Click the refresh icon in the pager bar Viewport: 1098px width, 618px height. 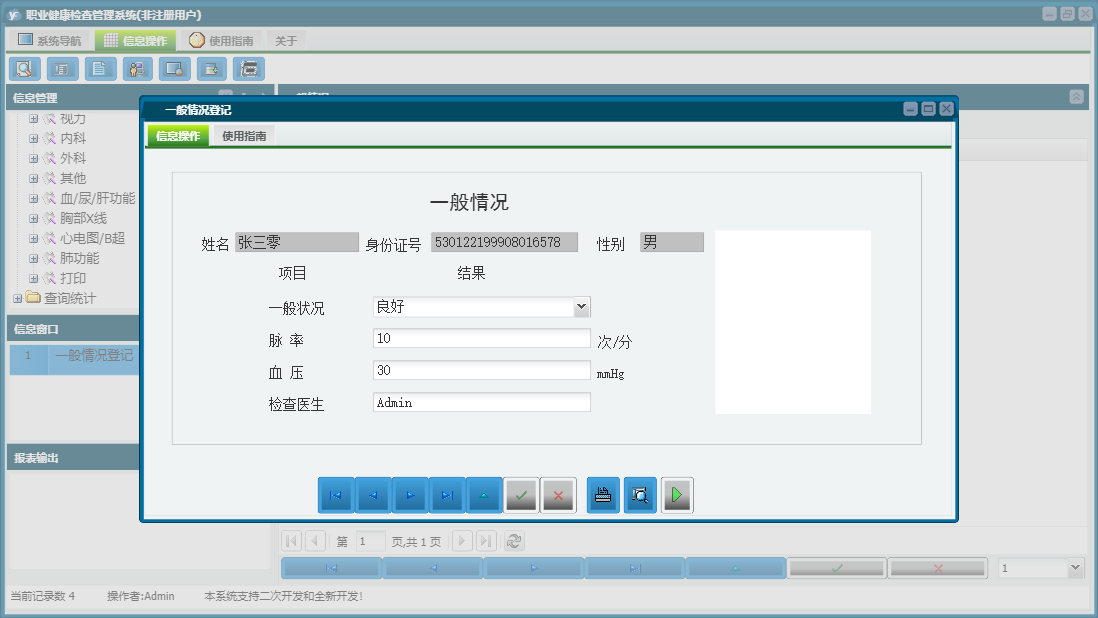[514, 540]
